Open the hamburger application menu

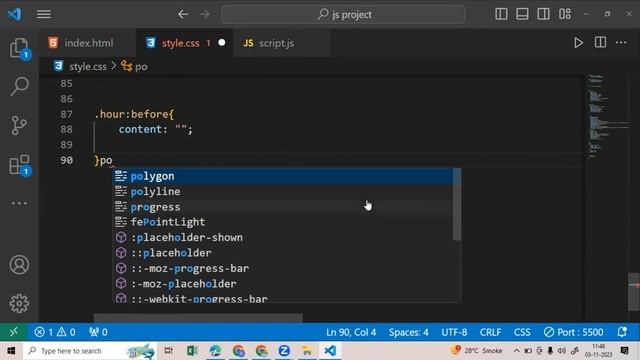point(44,14)
